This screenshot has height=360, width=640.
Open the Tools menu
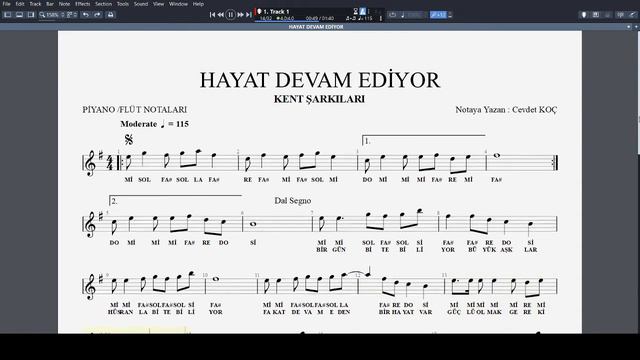point(122,4)
